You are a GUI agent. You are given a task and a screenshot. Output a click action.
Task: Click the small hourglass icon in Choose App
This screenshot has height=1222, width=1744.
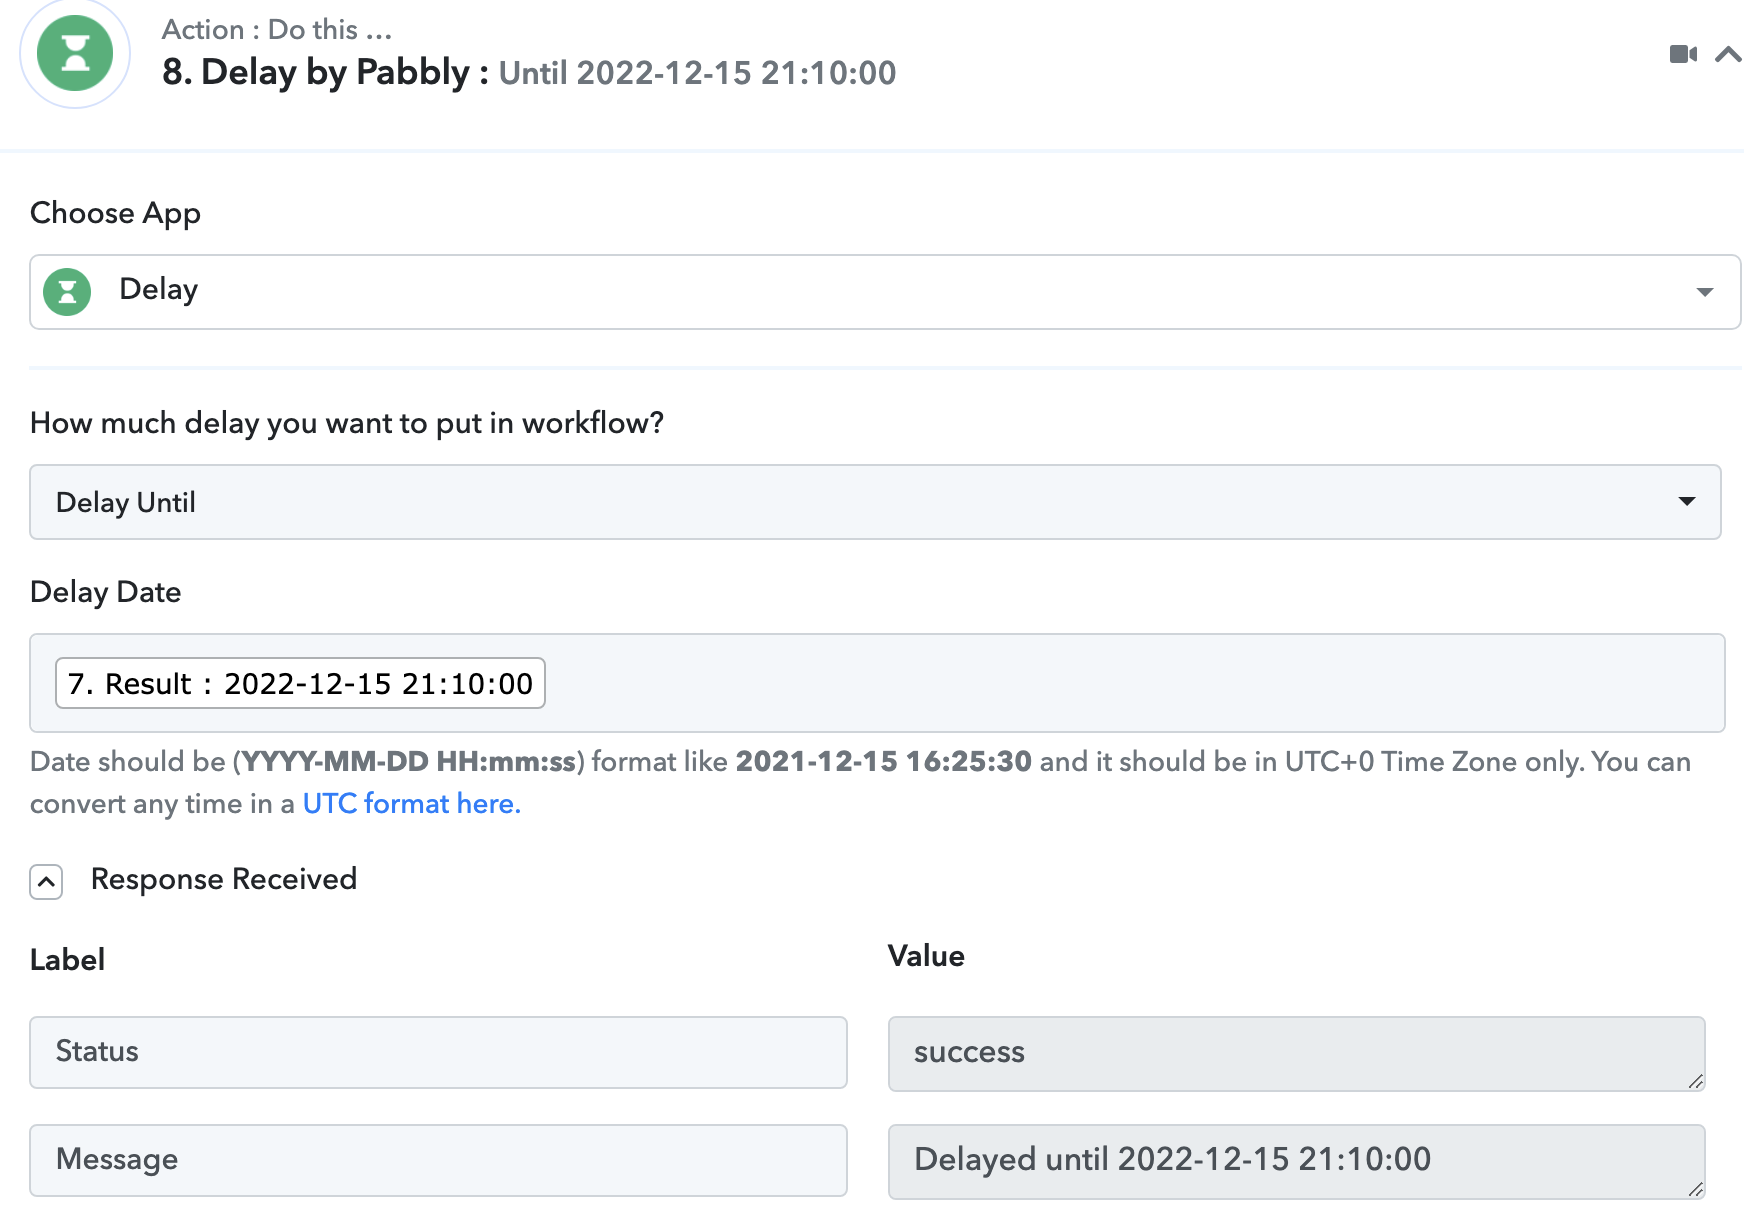[67, 292]
